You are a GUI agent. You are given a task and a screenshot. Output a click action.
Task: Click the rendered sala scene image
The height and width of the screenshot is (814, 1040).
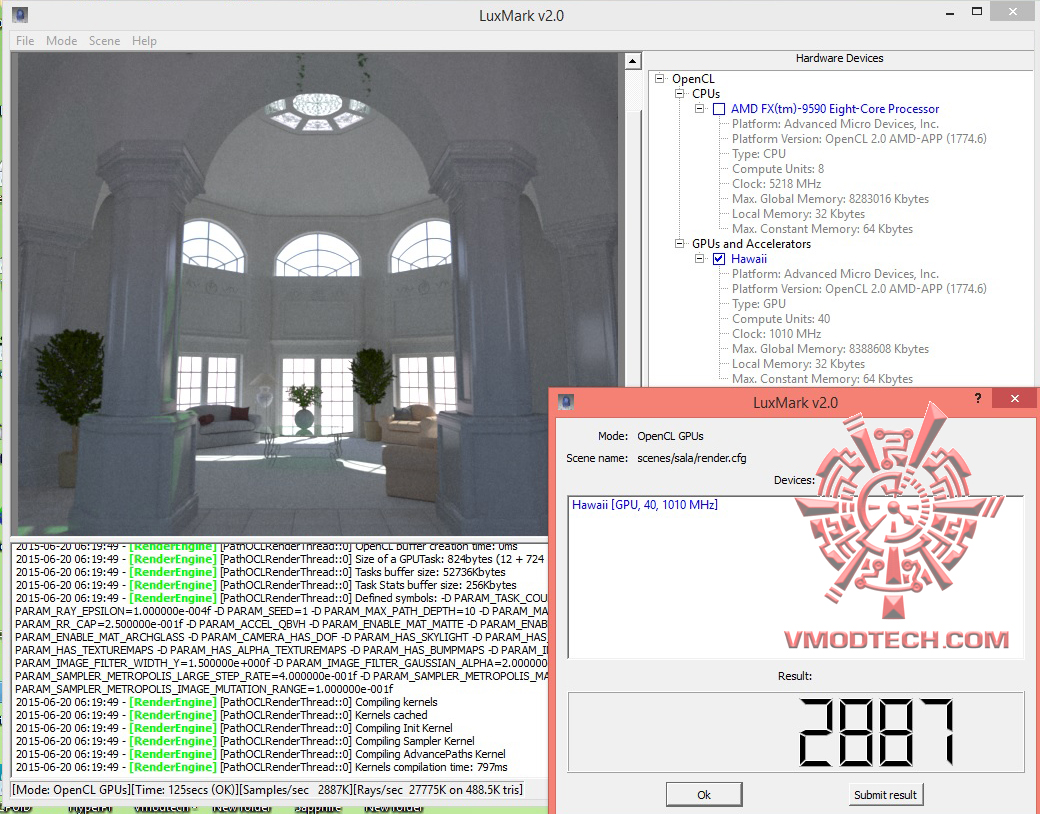pyautogui.click(x=318, y=293)
